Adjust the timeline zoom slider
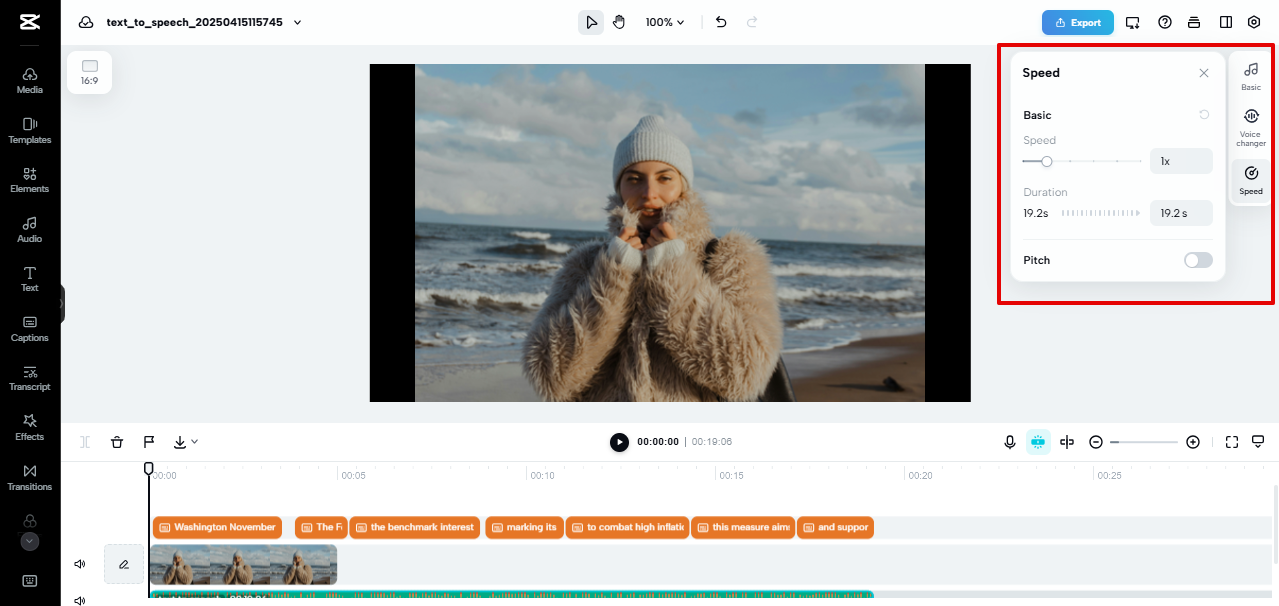 point(1144,442)
